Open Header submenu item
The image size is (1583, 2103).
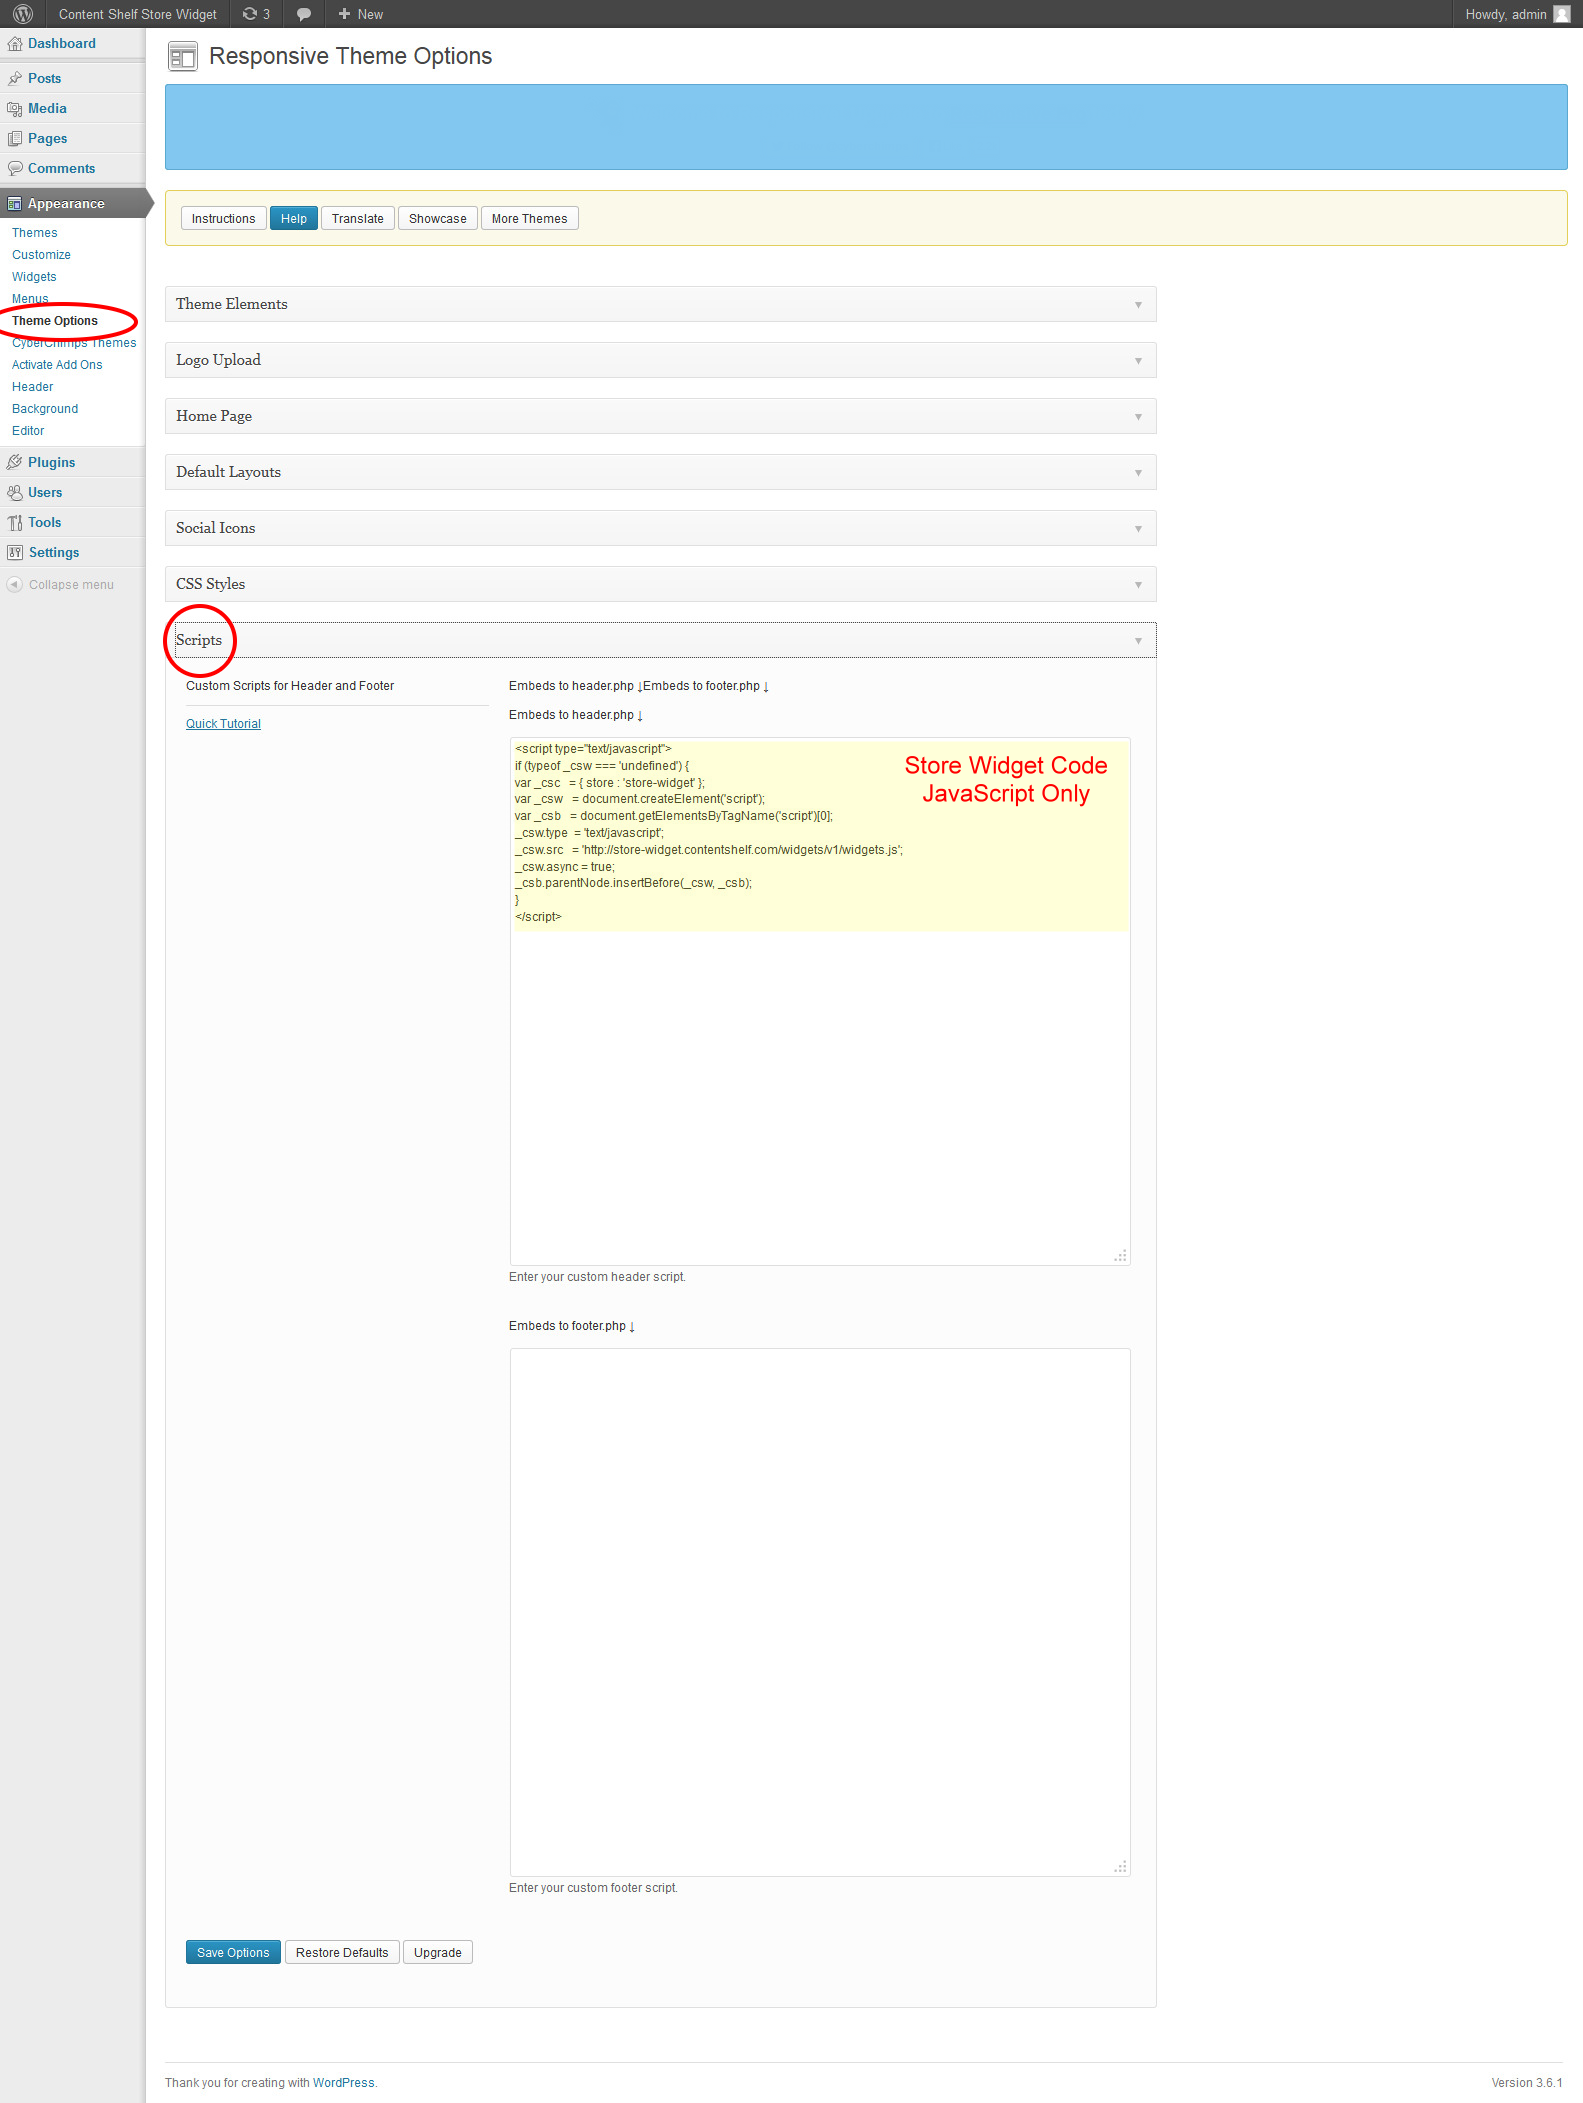33,387
